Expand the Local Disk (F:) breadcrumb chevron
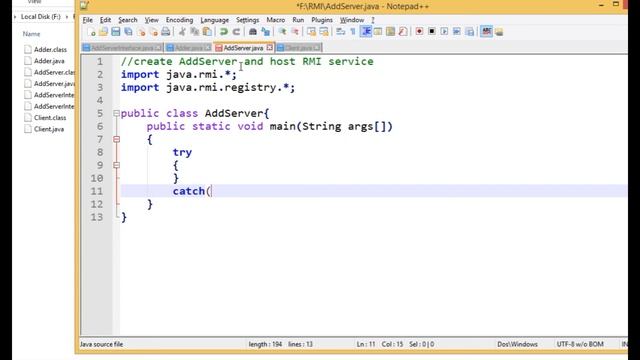Image resolution: width=640 pixels, height=360 pixels. pyautogui.click(x=67, y=17)
